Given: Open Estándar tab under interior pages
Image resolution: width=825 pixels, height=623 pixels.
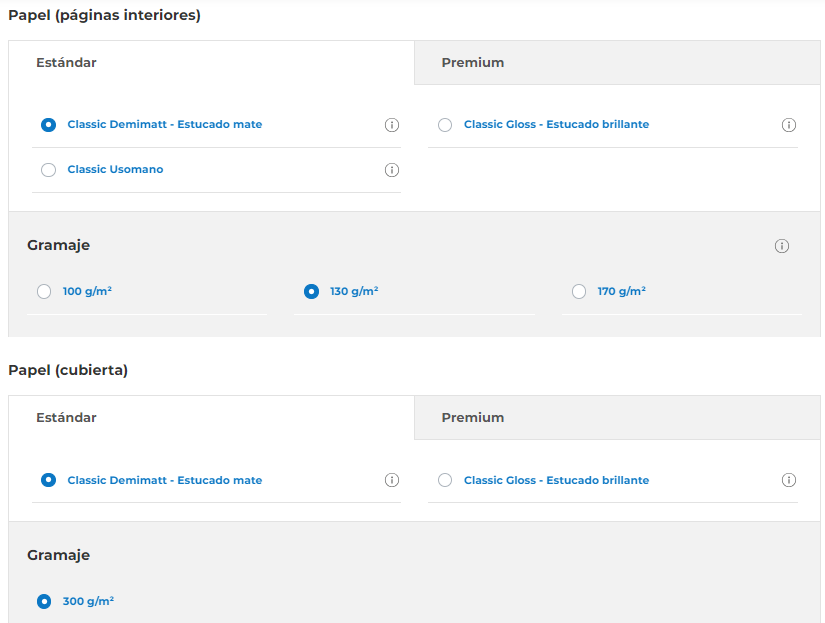Looking at the screenshot, I should (x=212, y=63).
